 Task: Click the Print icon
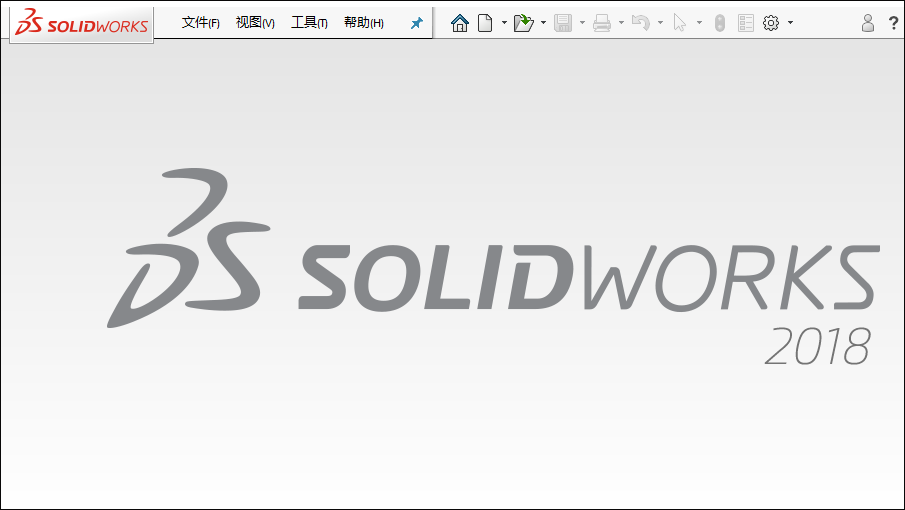click(x=602, y=23)
